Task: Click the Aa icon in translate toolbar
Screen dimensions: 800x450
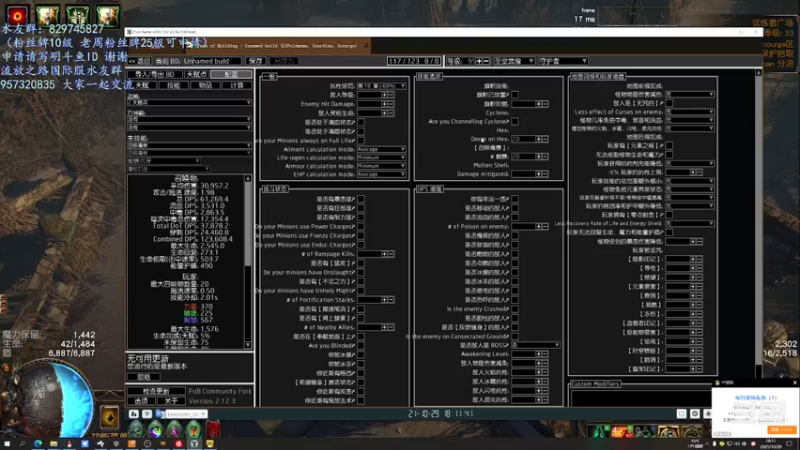Action: [x=134, y=414]
